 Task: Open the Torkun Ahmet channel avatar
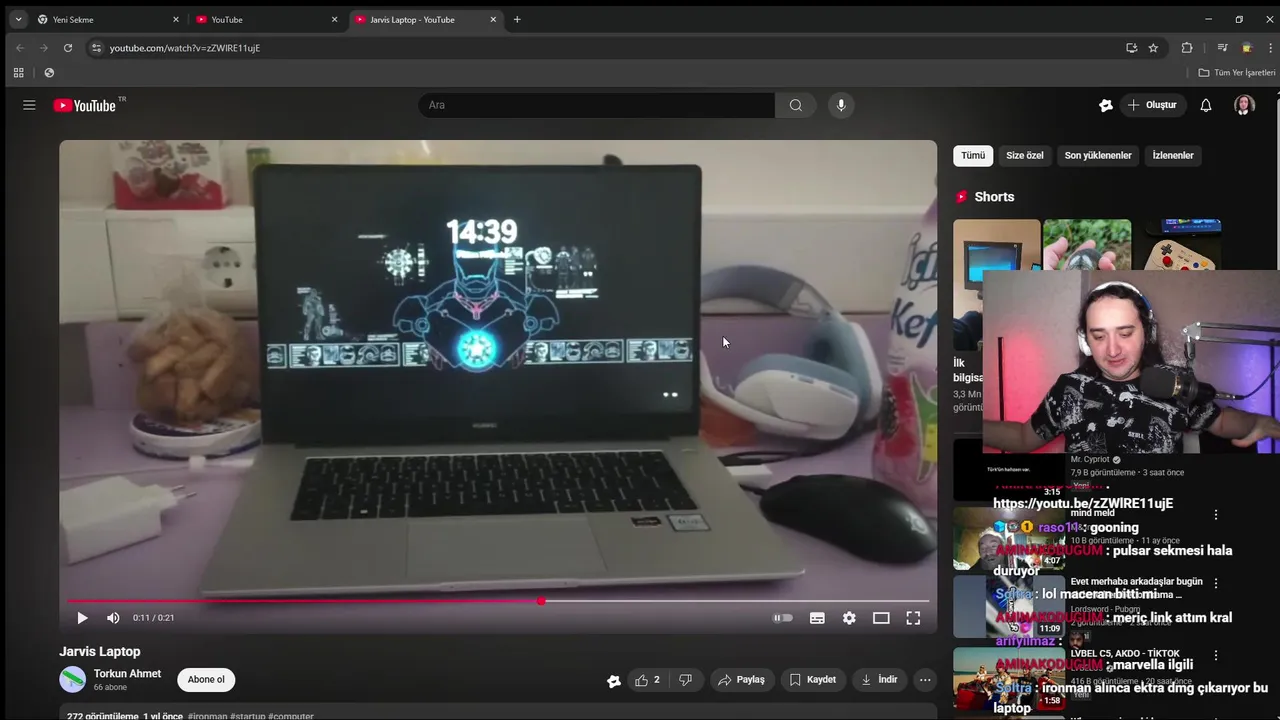[x=73, y=680]
